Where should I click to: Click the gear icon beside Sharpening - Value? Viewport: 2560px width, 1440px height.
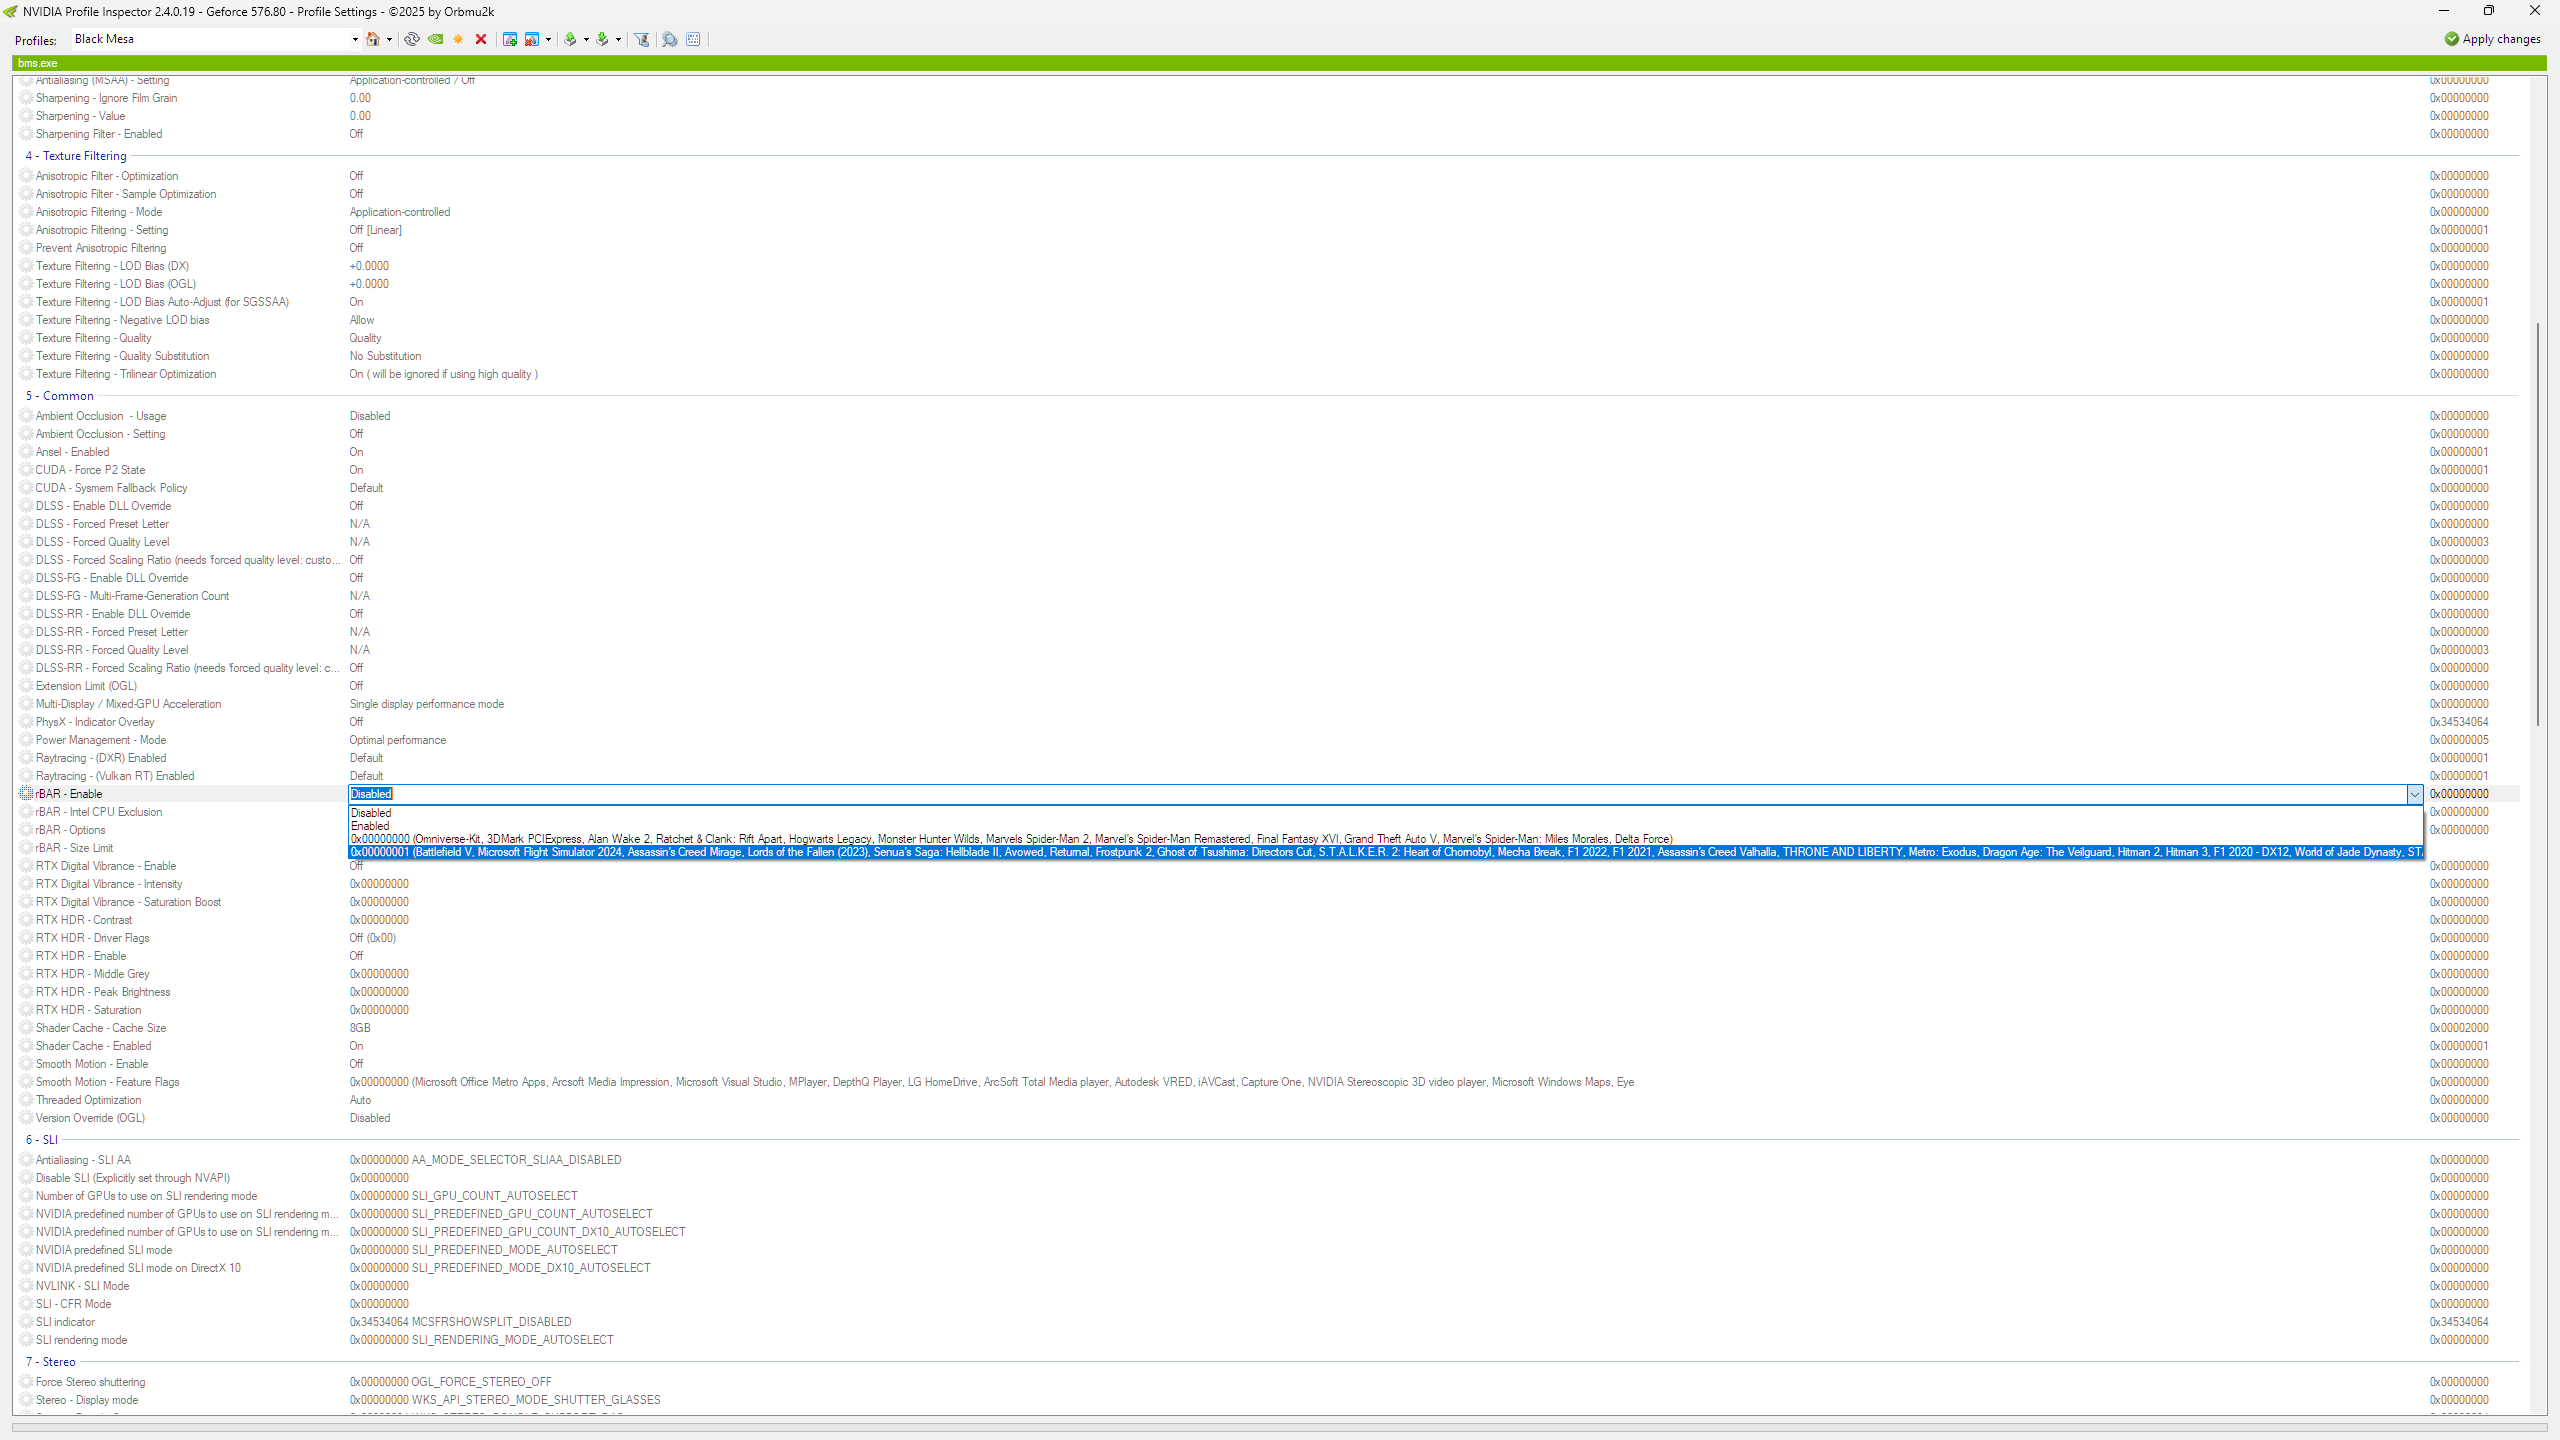tap(27, 116)
